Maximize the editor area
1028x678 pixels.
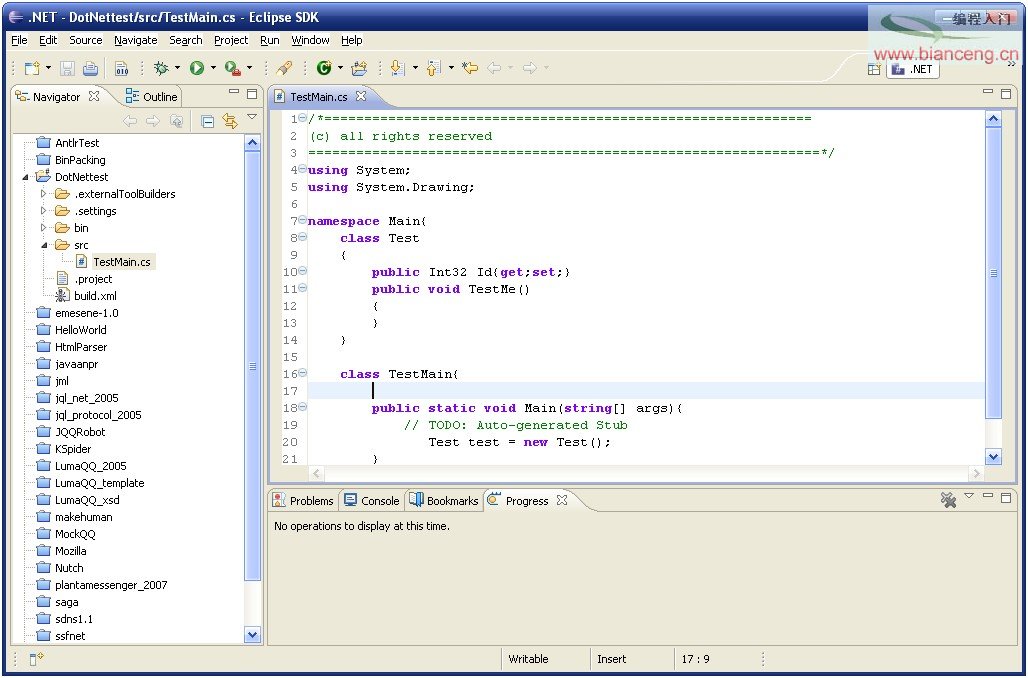pos(1006,94)
